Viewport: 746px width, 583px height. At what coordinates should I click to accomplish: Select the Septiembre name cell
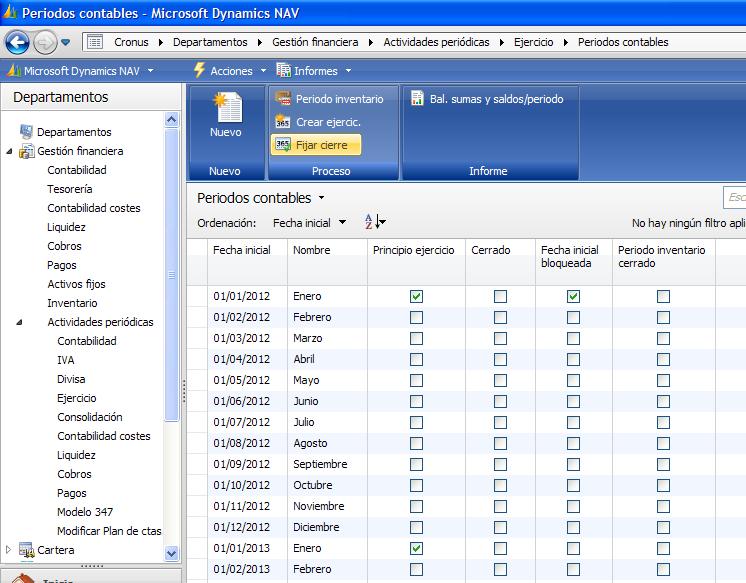pyautogui.click(x=327, y=464)
